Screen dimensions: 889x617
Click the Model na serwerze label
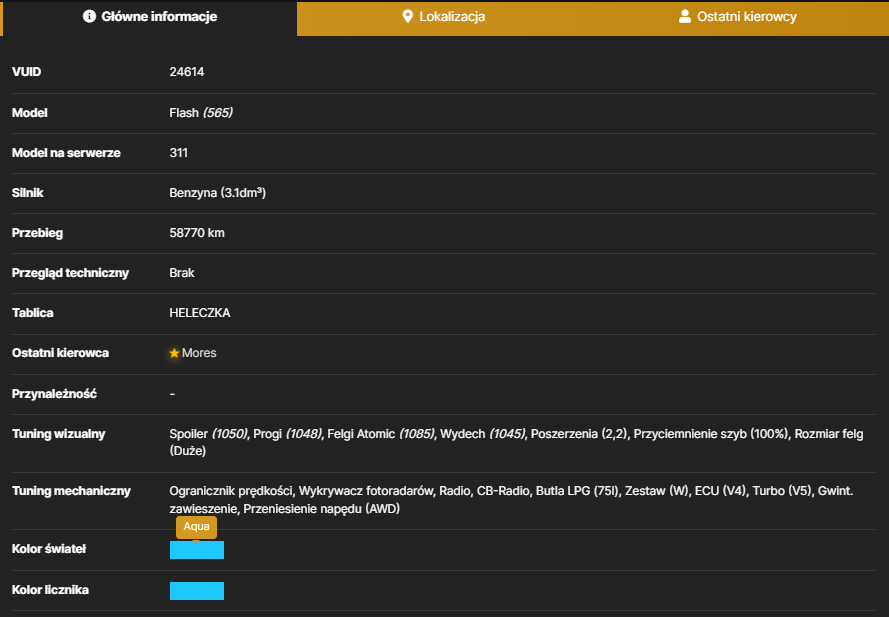[66, 153]
